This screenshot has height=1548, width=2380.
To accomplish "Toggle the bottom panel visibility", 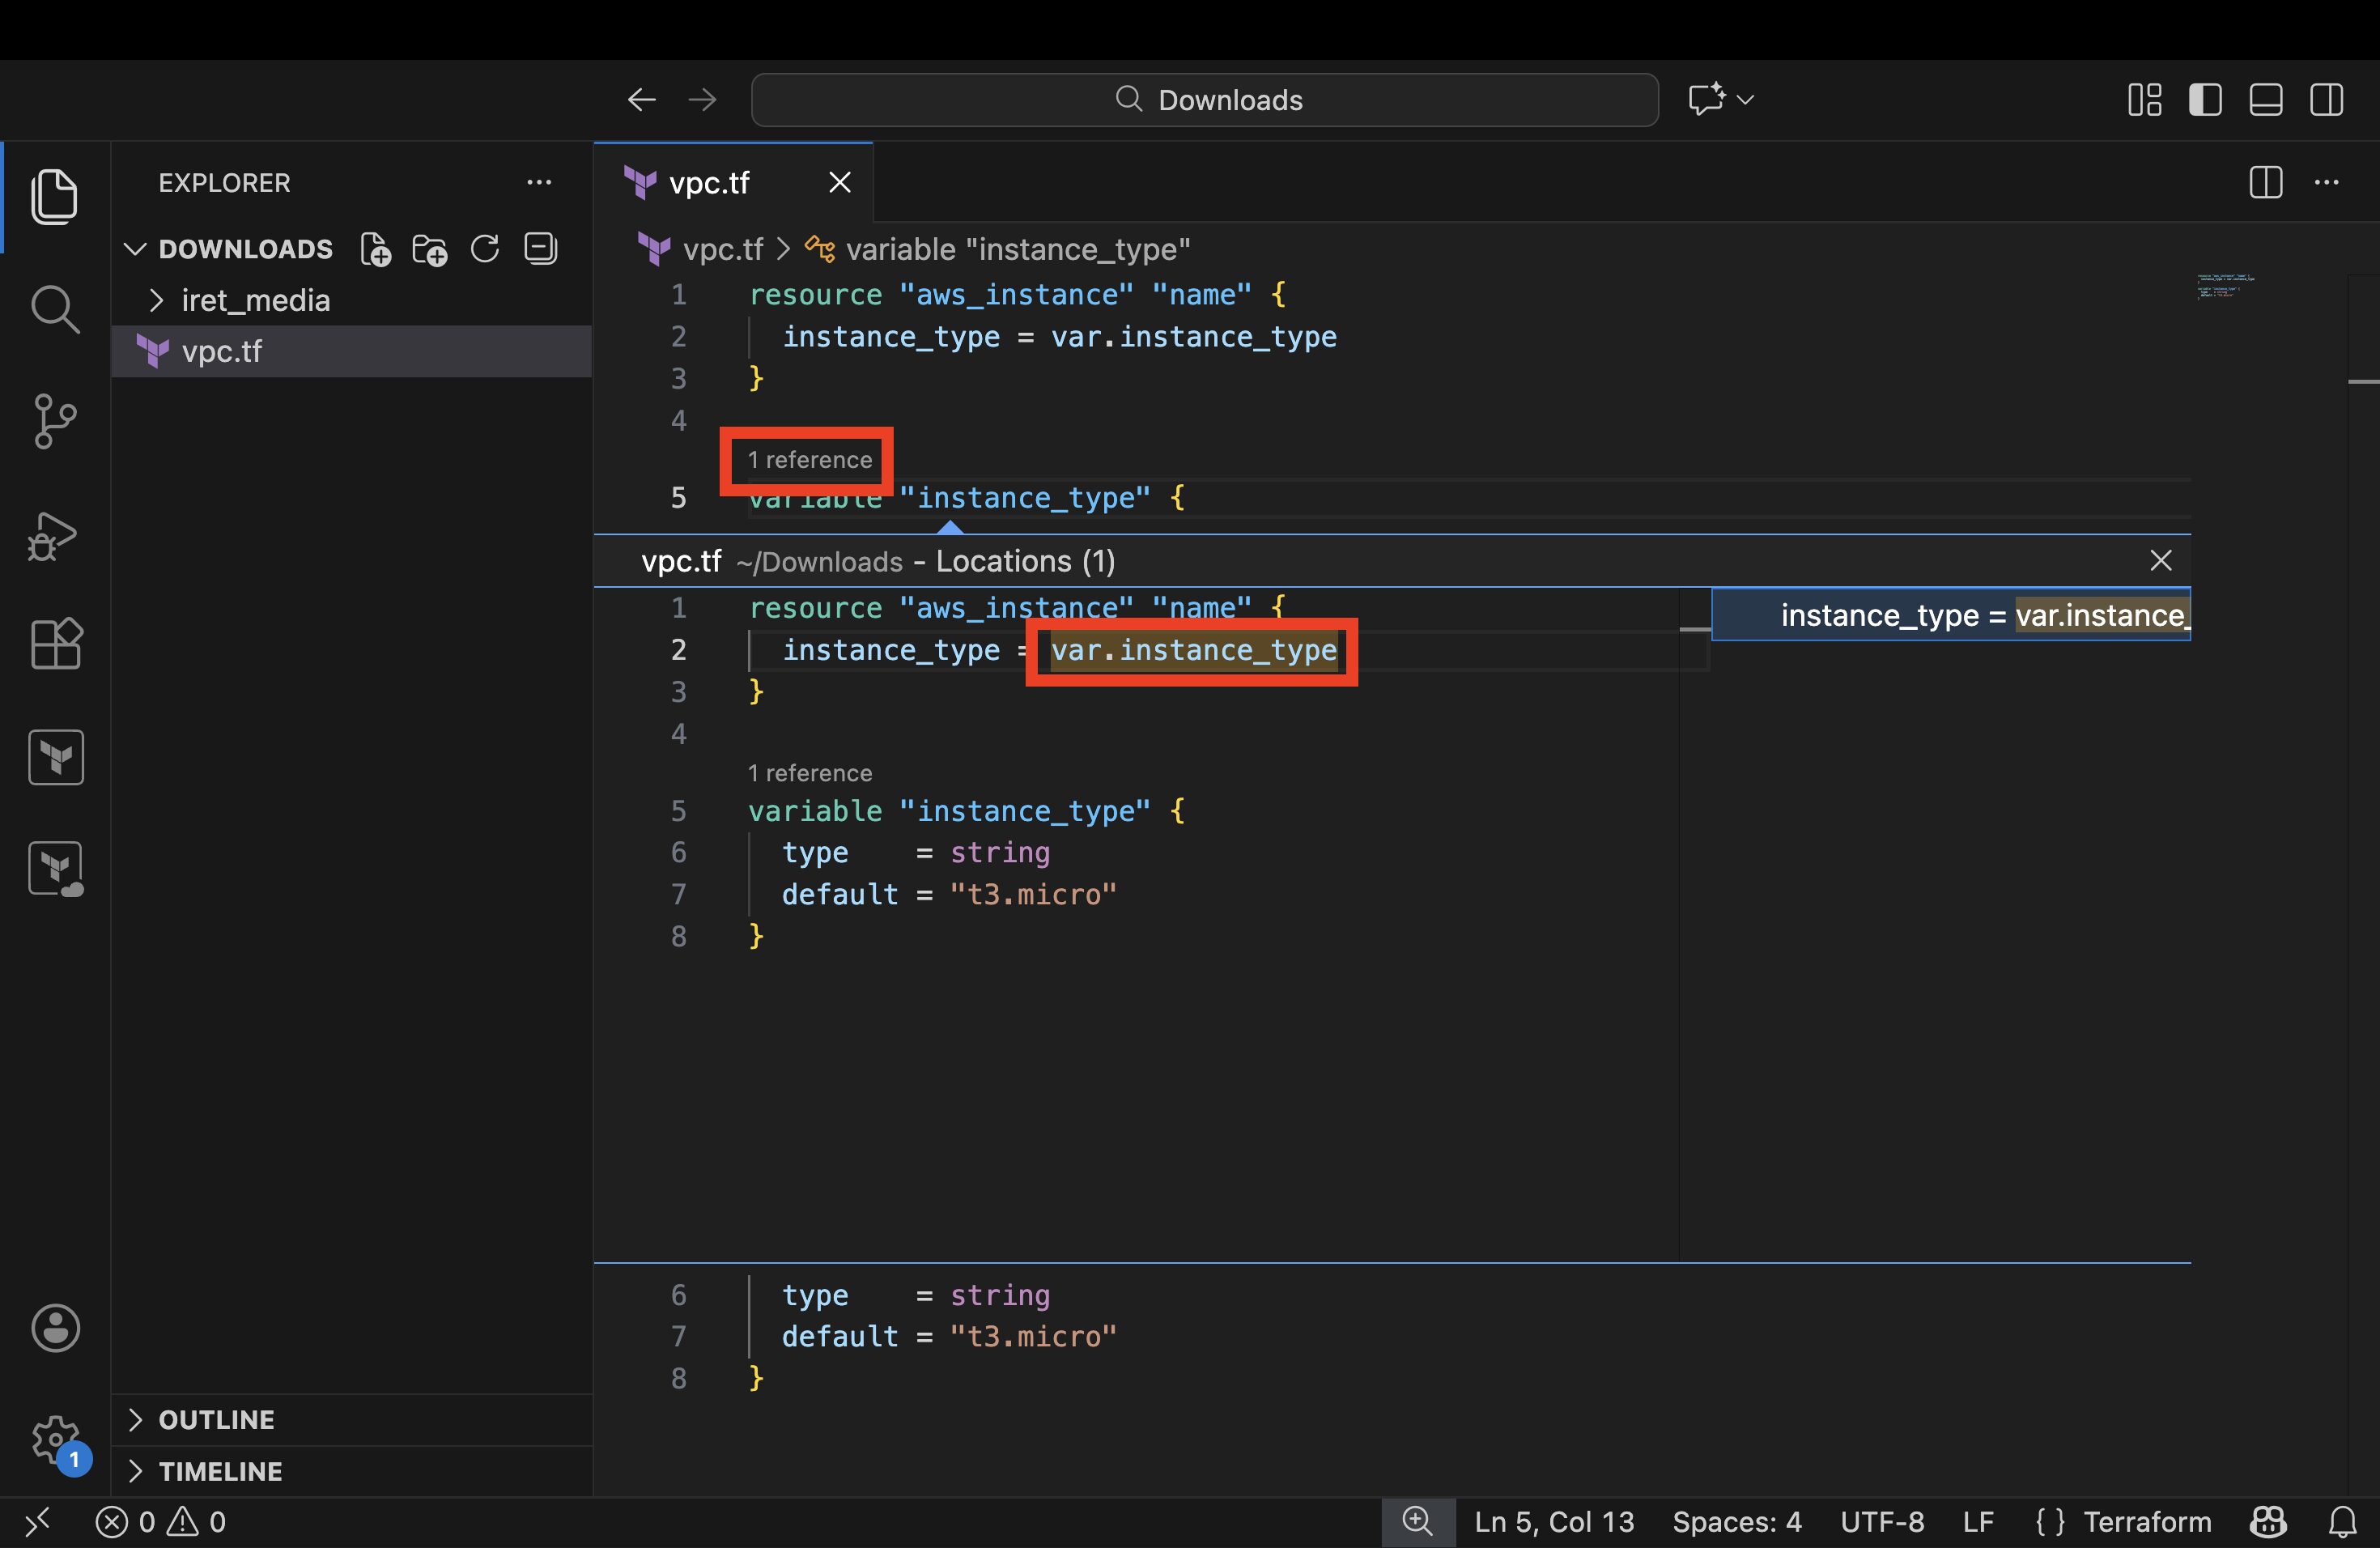I will pos(2265,100).
